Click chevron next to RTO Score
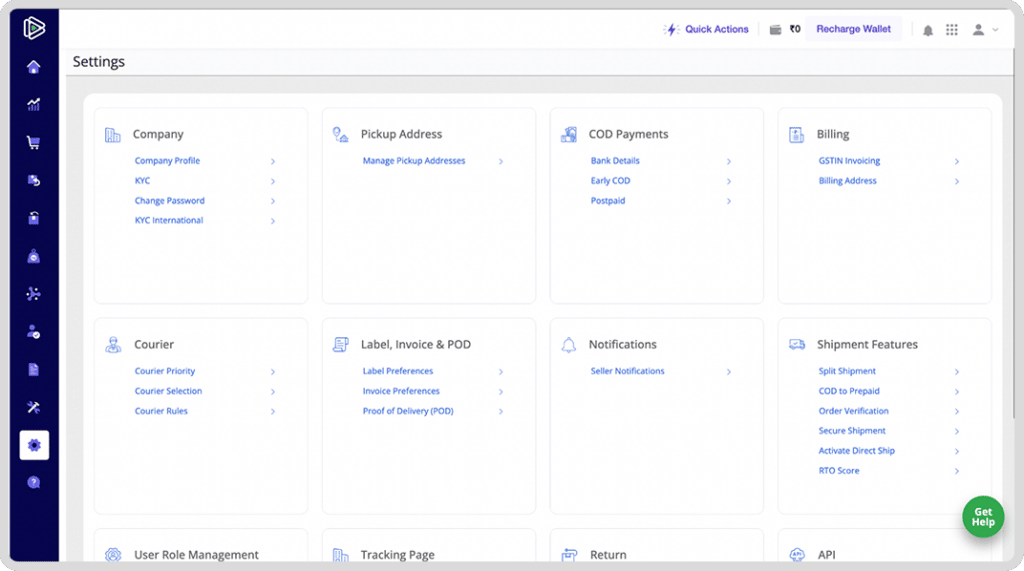Image resolution: width=1024 pixels, height=571 pixels. (x=957, y=471)
